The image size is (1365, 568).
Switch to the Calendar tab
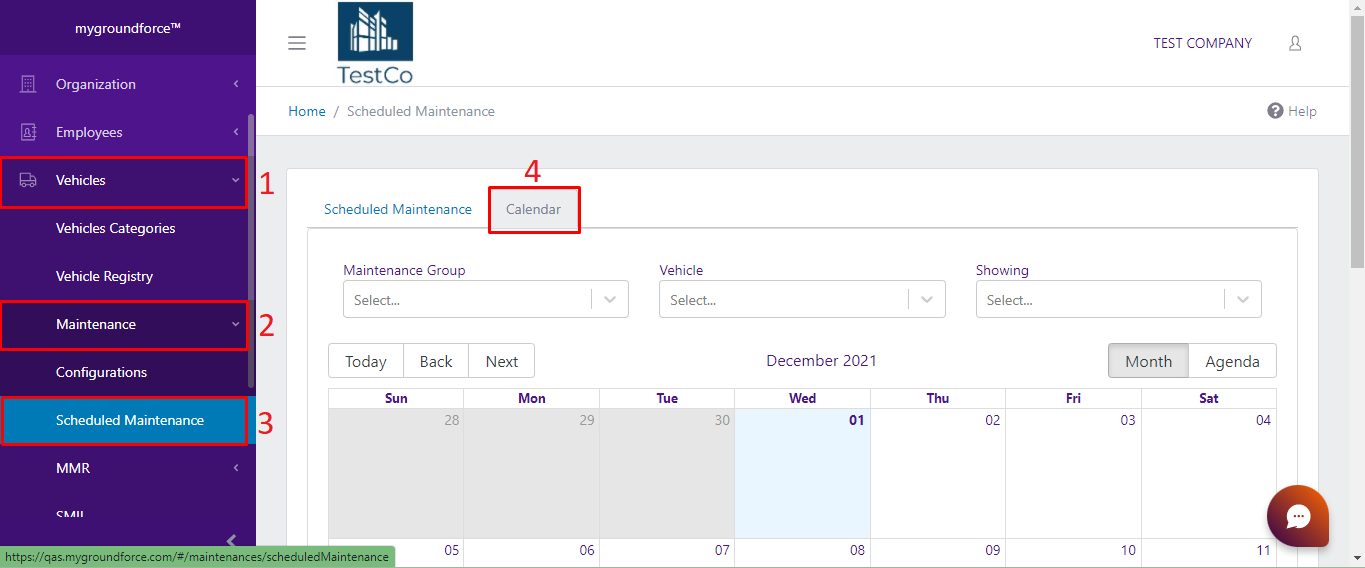coord(534,209)
